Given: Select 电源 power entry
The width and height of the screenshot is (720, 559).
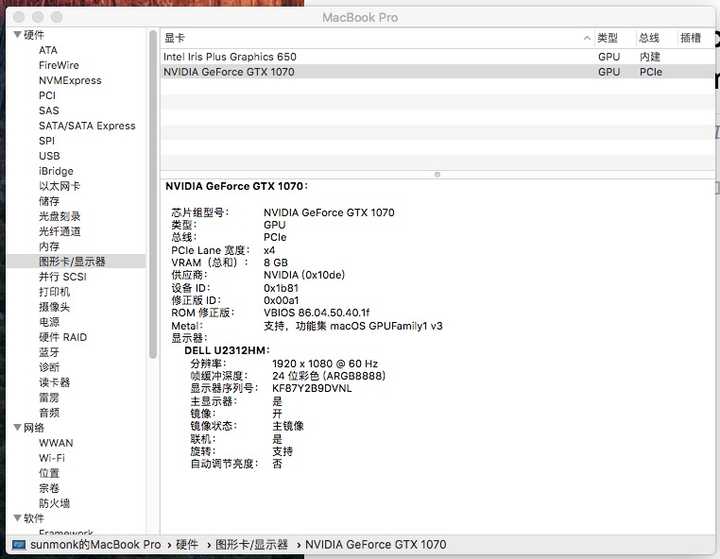Looking at the screenshot, I should [49, 322].
